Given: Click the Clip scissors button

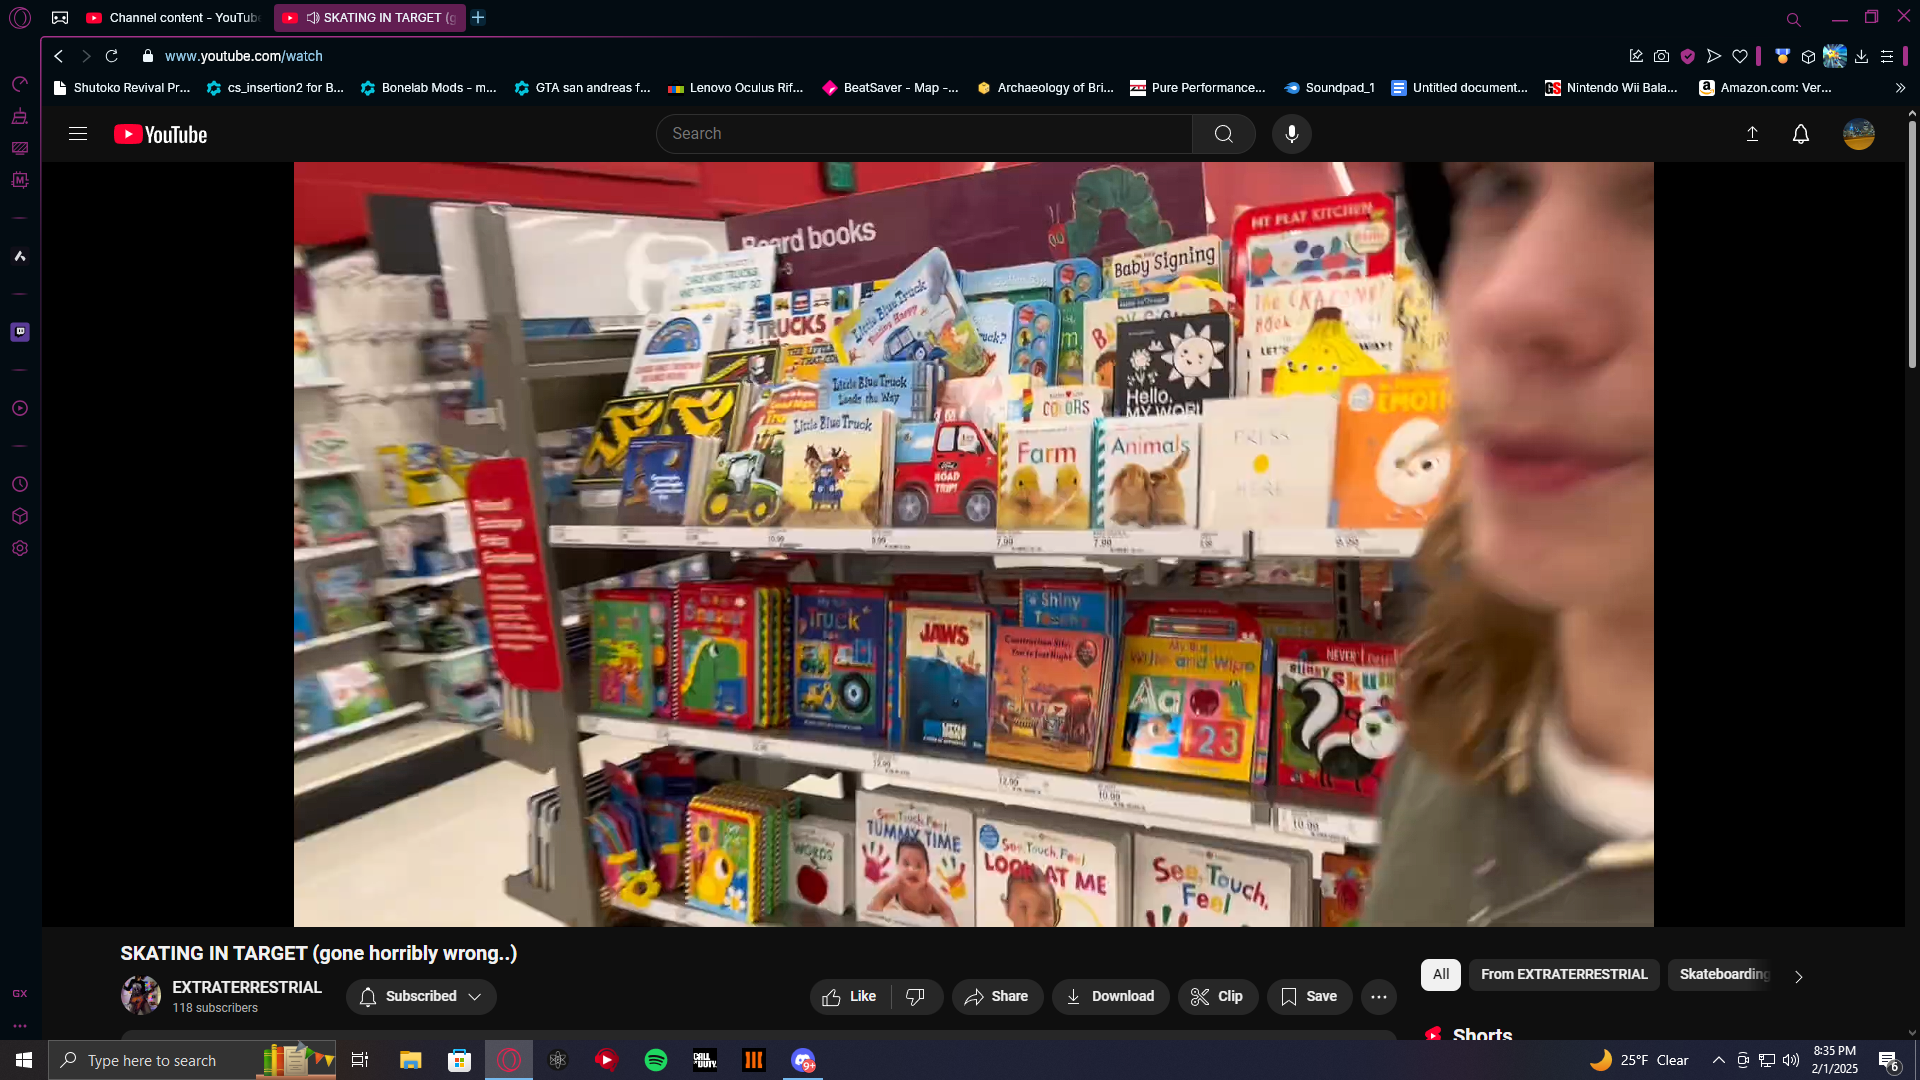Looking at the screenshot, I should point(1217,996).
